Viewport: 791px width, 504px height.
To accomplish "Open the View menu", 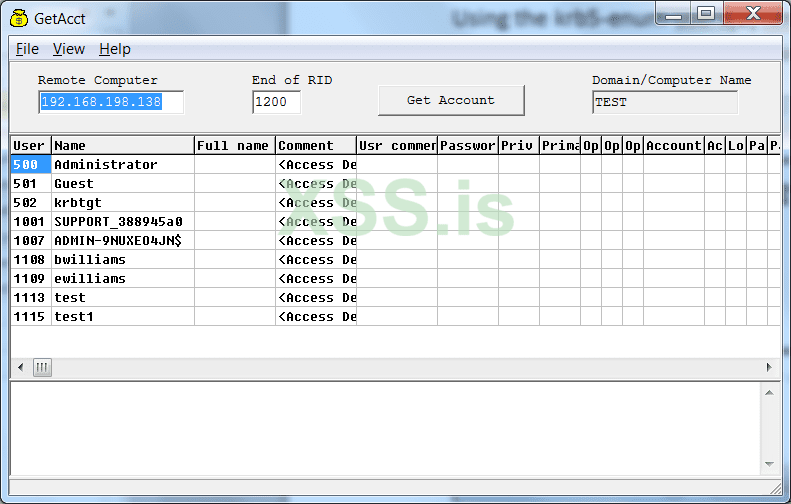I will pos(69,49).
